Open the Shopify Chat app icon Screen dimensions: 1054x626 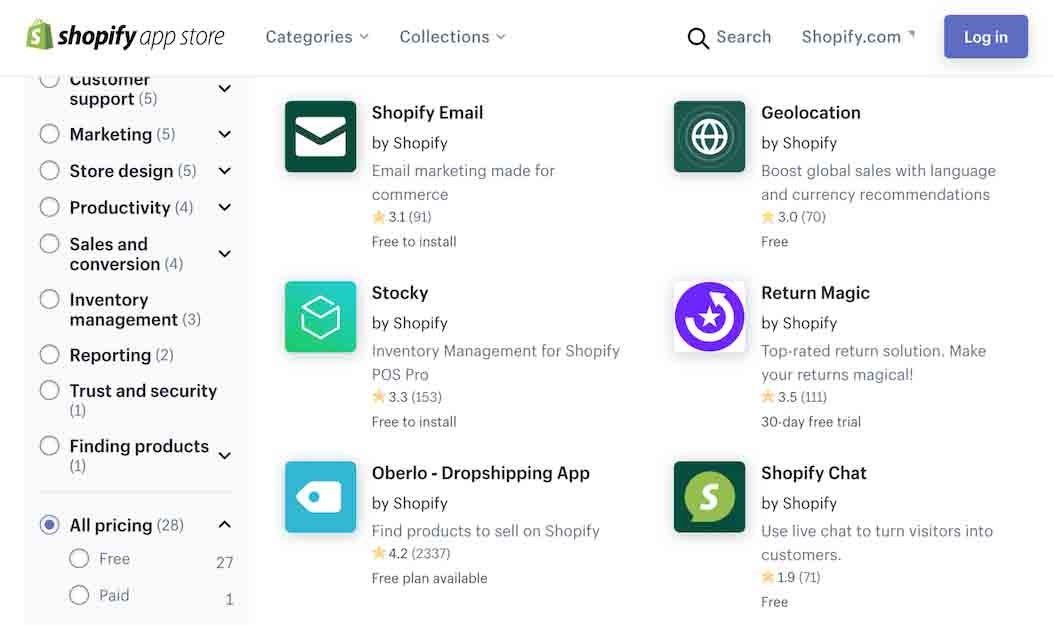[x=709, y=497]
